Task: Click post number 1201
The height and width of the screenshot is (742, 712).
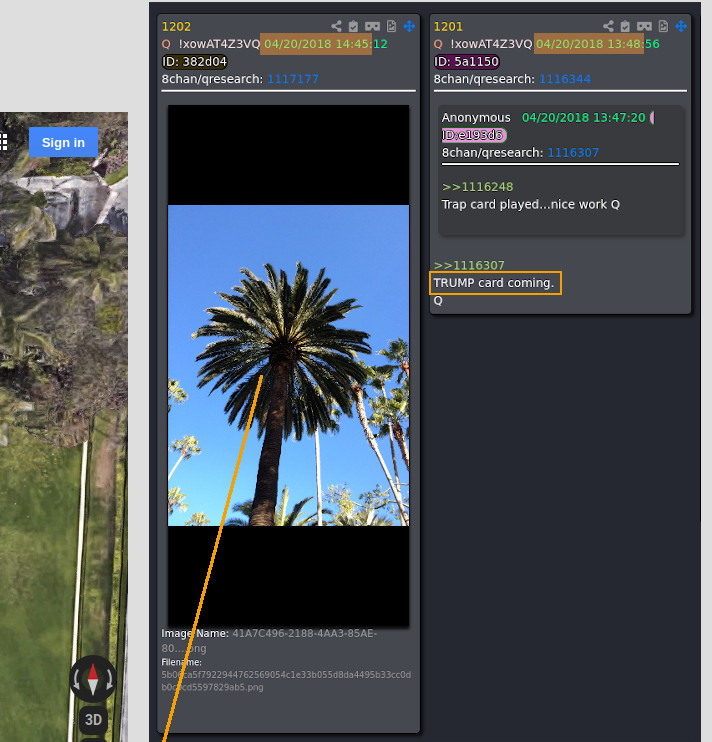Action: (448, 26)
